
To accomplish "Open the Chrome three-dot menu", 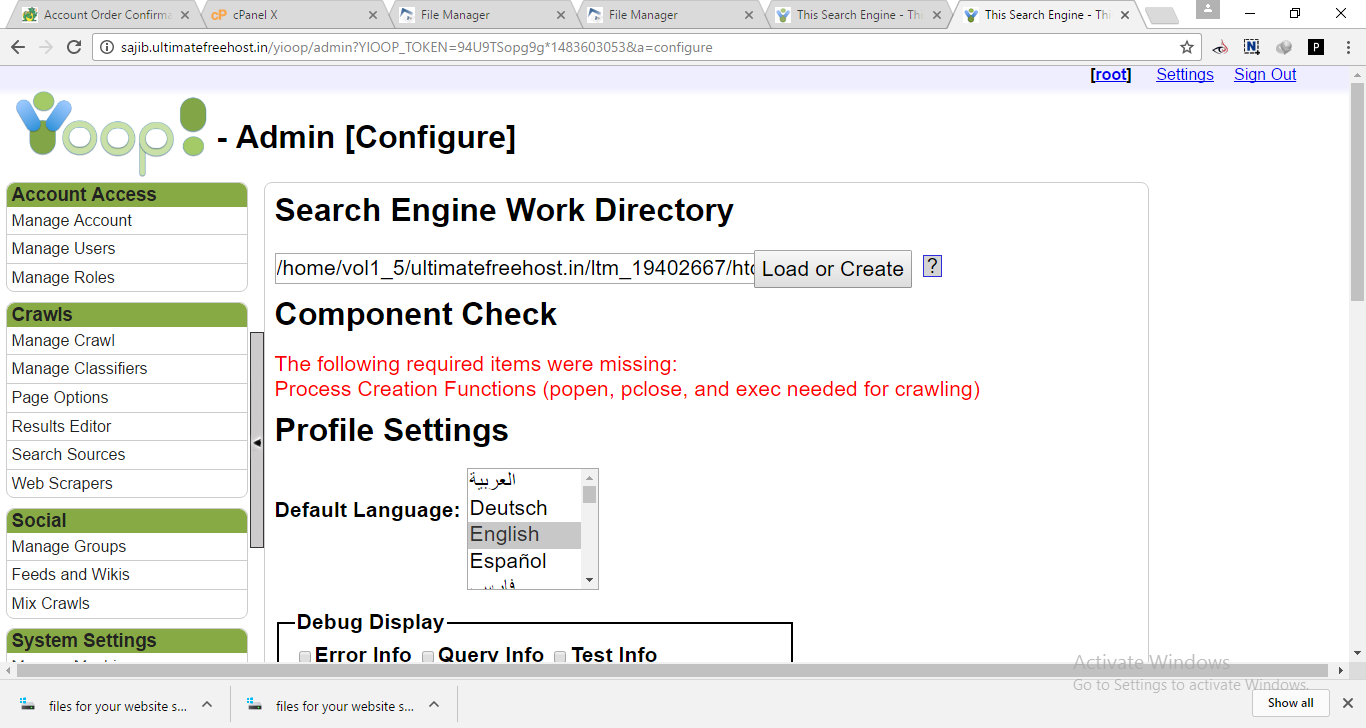I will pos(1346,47).
